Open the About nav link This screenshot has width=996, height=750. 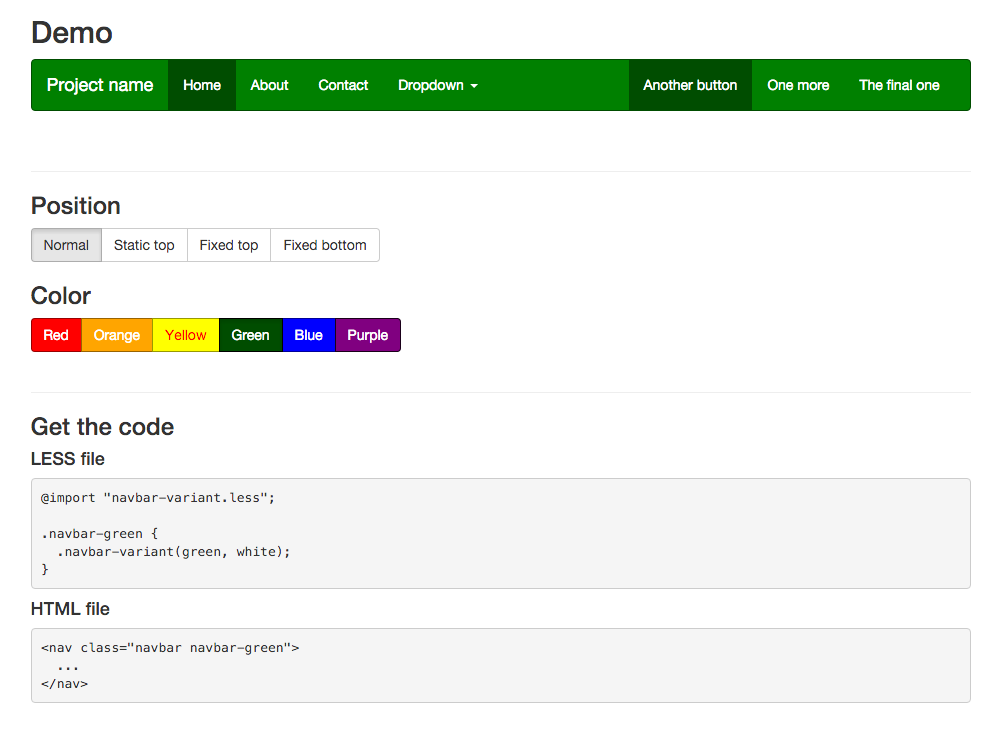(269, 85)
